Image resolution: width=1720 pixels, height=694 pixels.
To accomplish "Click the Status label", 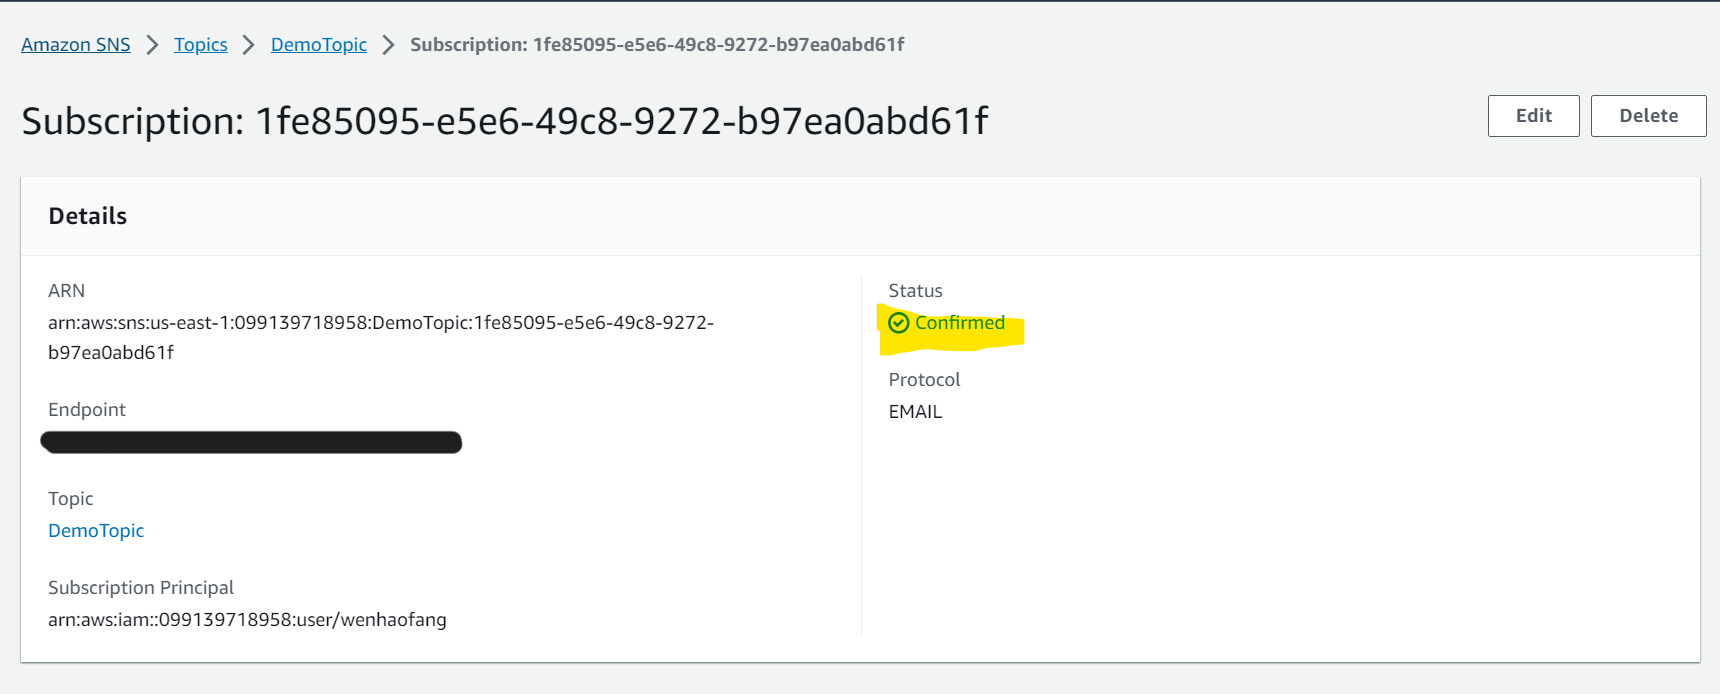I will pyautogui.click(x=915, y=291).
